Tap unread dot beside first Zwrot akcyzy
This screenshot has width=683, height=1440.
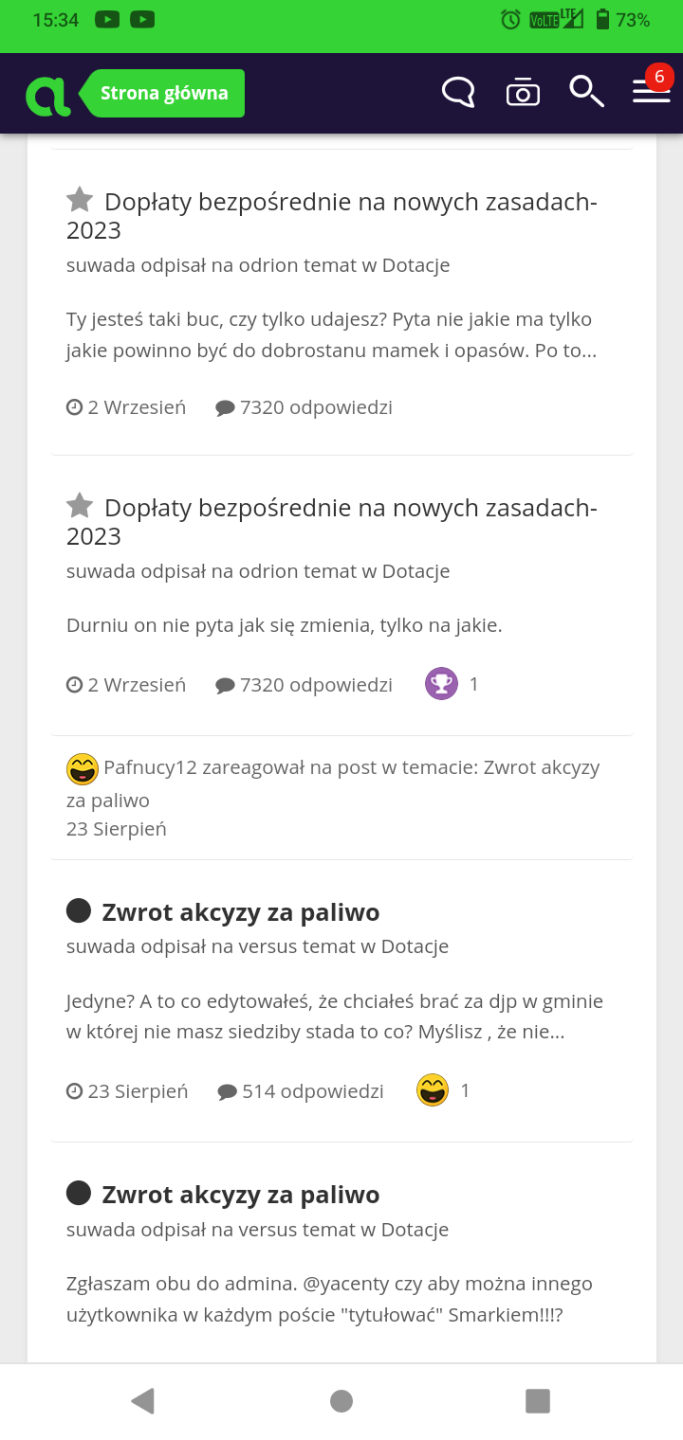[x=78, y=911]
